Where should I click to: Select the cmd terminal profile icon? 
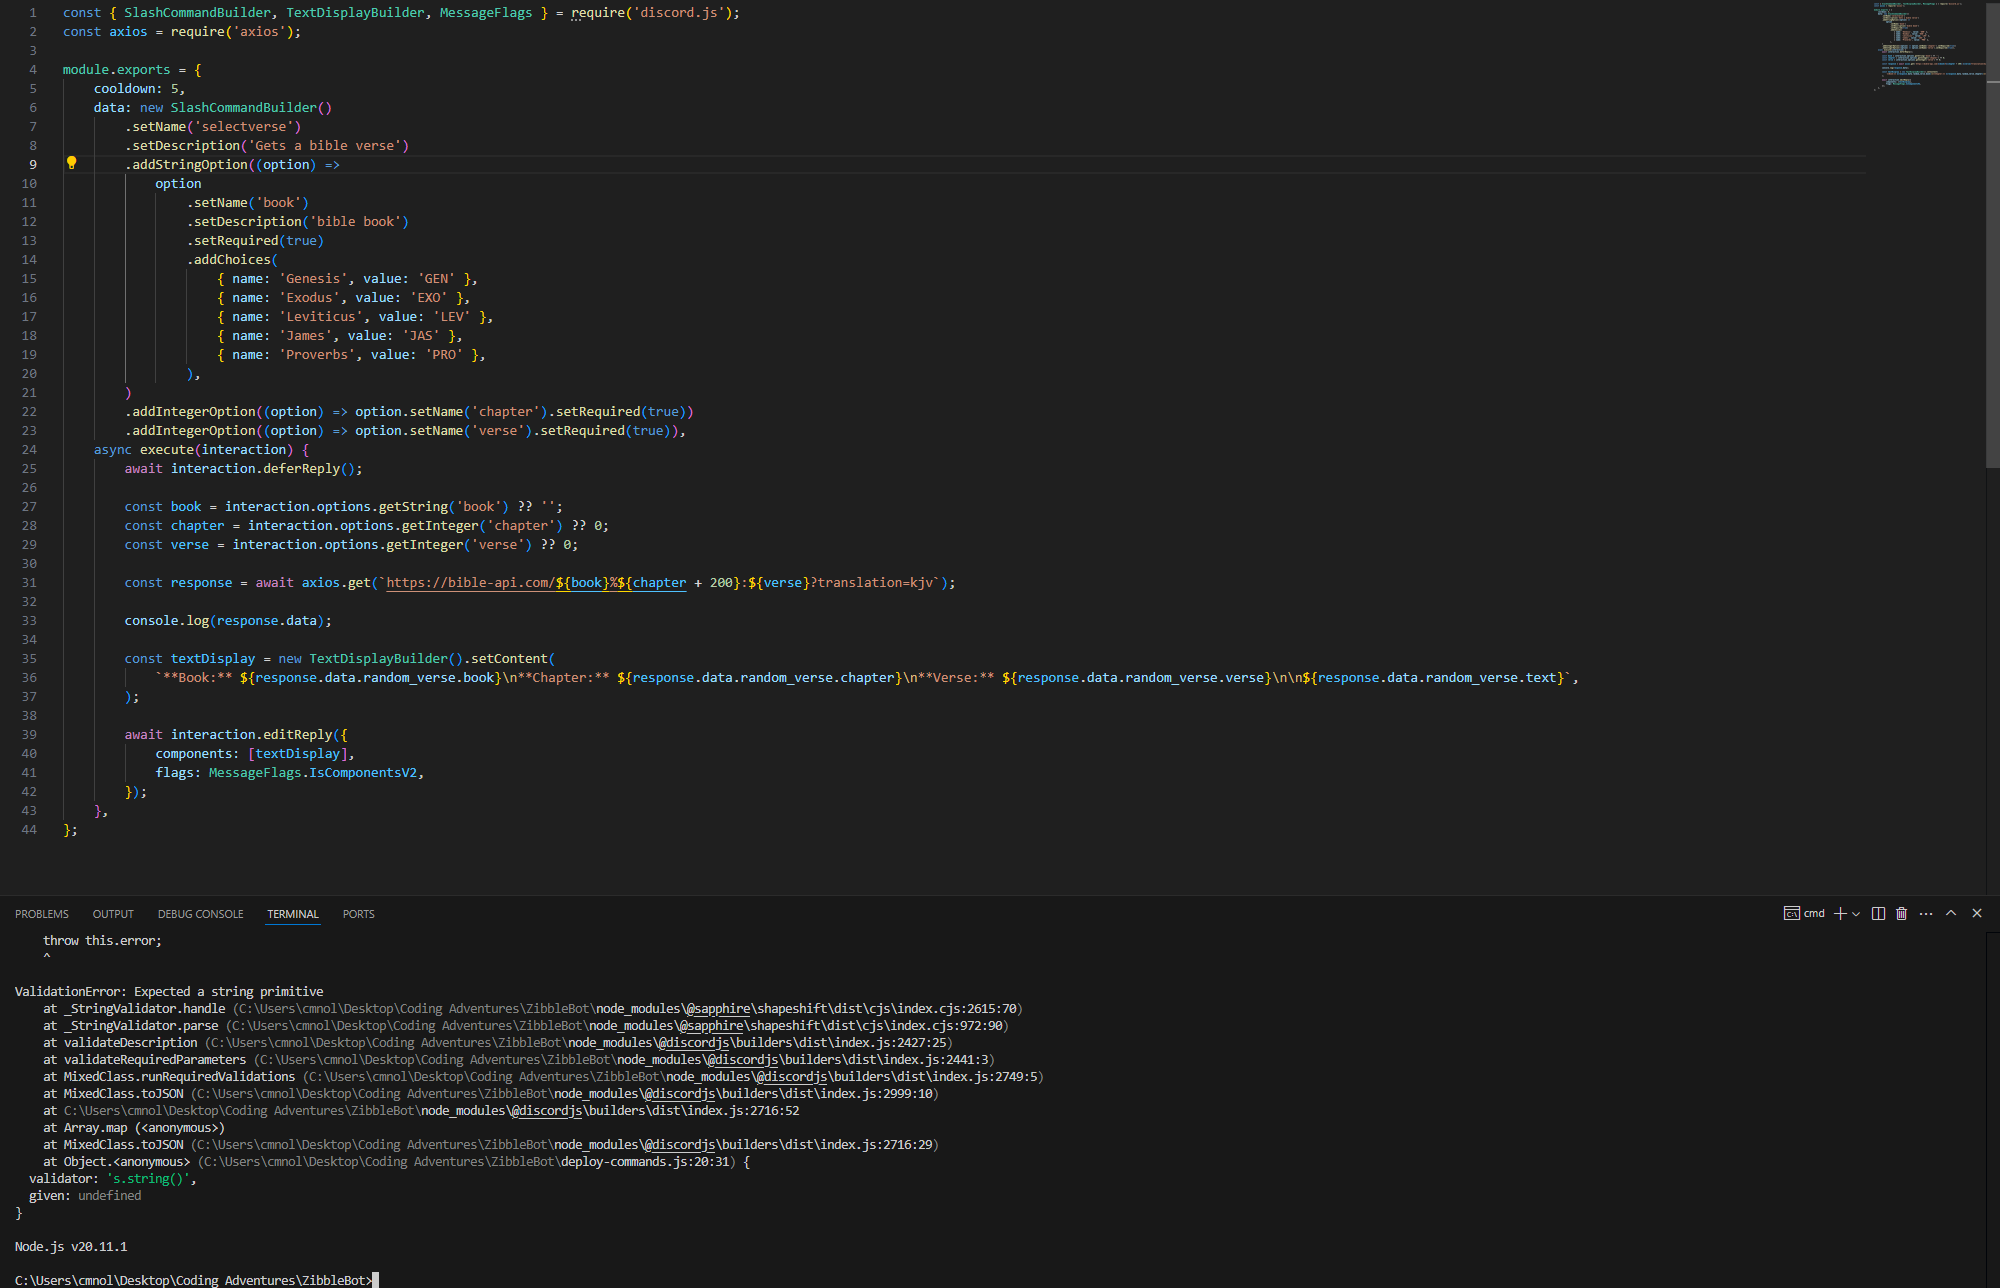coord(1792,913)
